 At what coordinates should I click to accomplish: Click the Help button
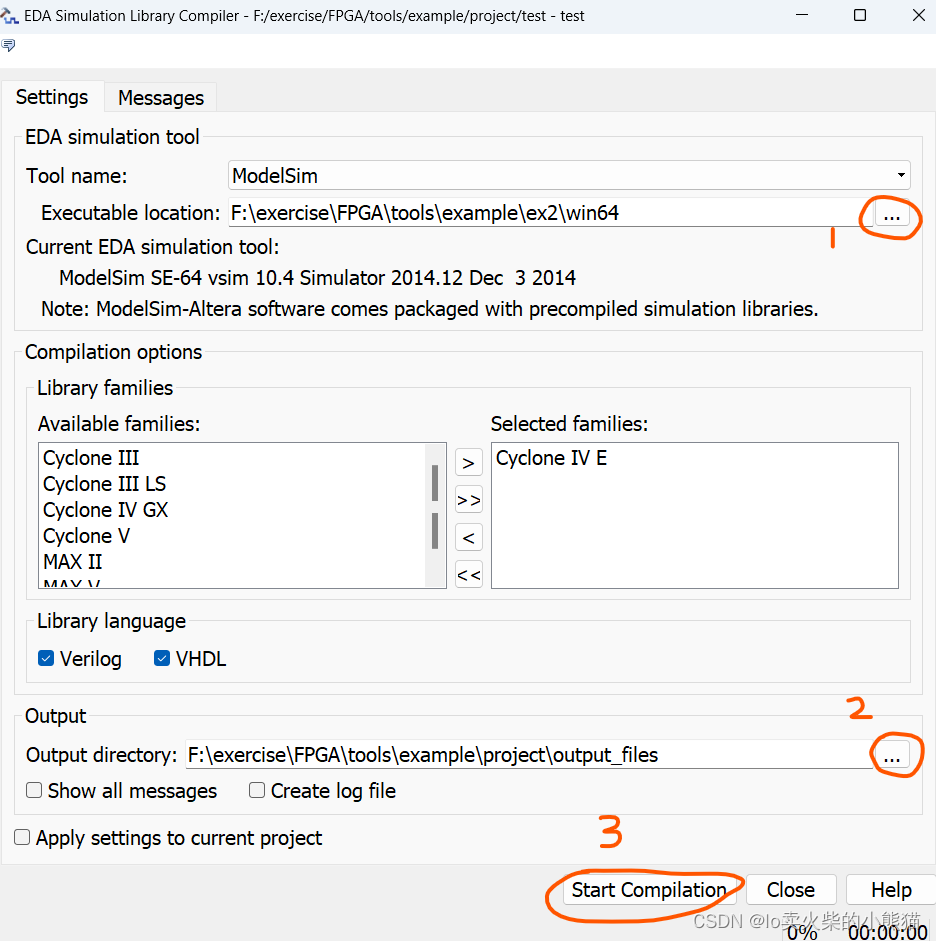pyautogui.click(x=890, y=890)
